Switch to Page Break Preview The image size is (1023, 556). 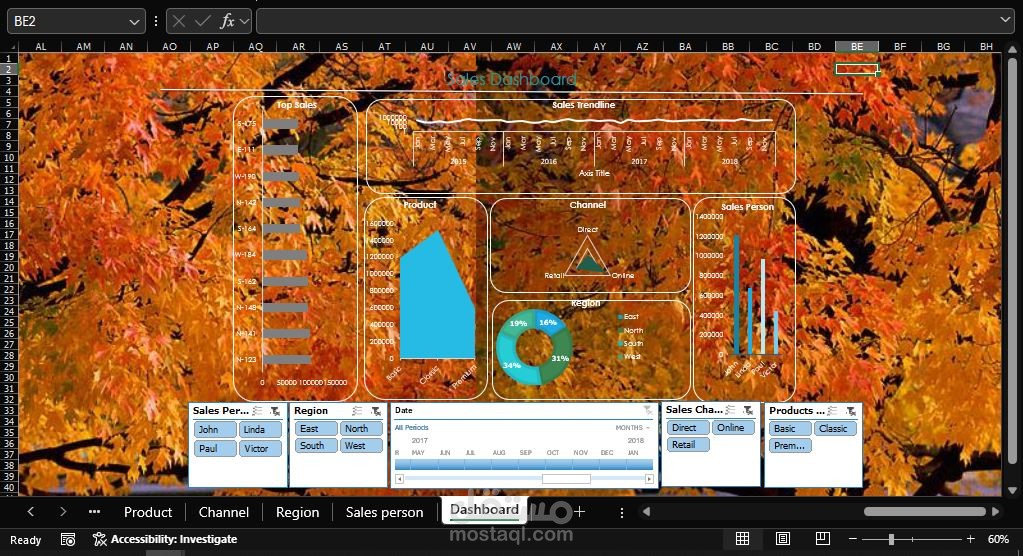(823, 539)
